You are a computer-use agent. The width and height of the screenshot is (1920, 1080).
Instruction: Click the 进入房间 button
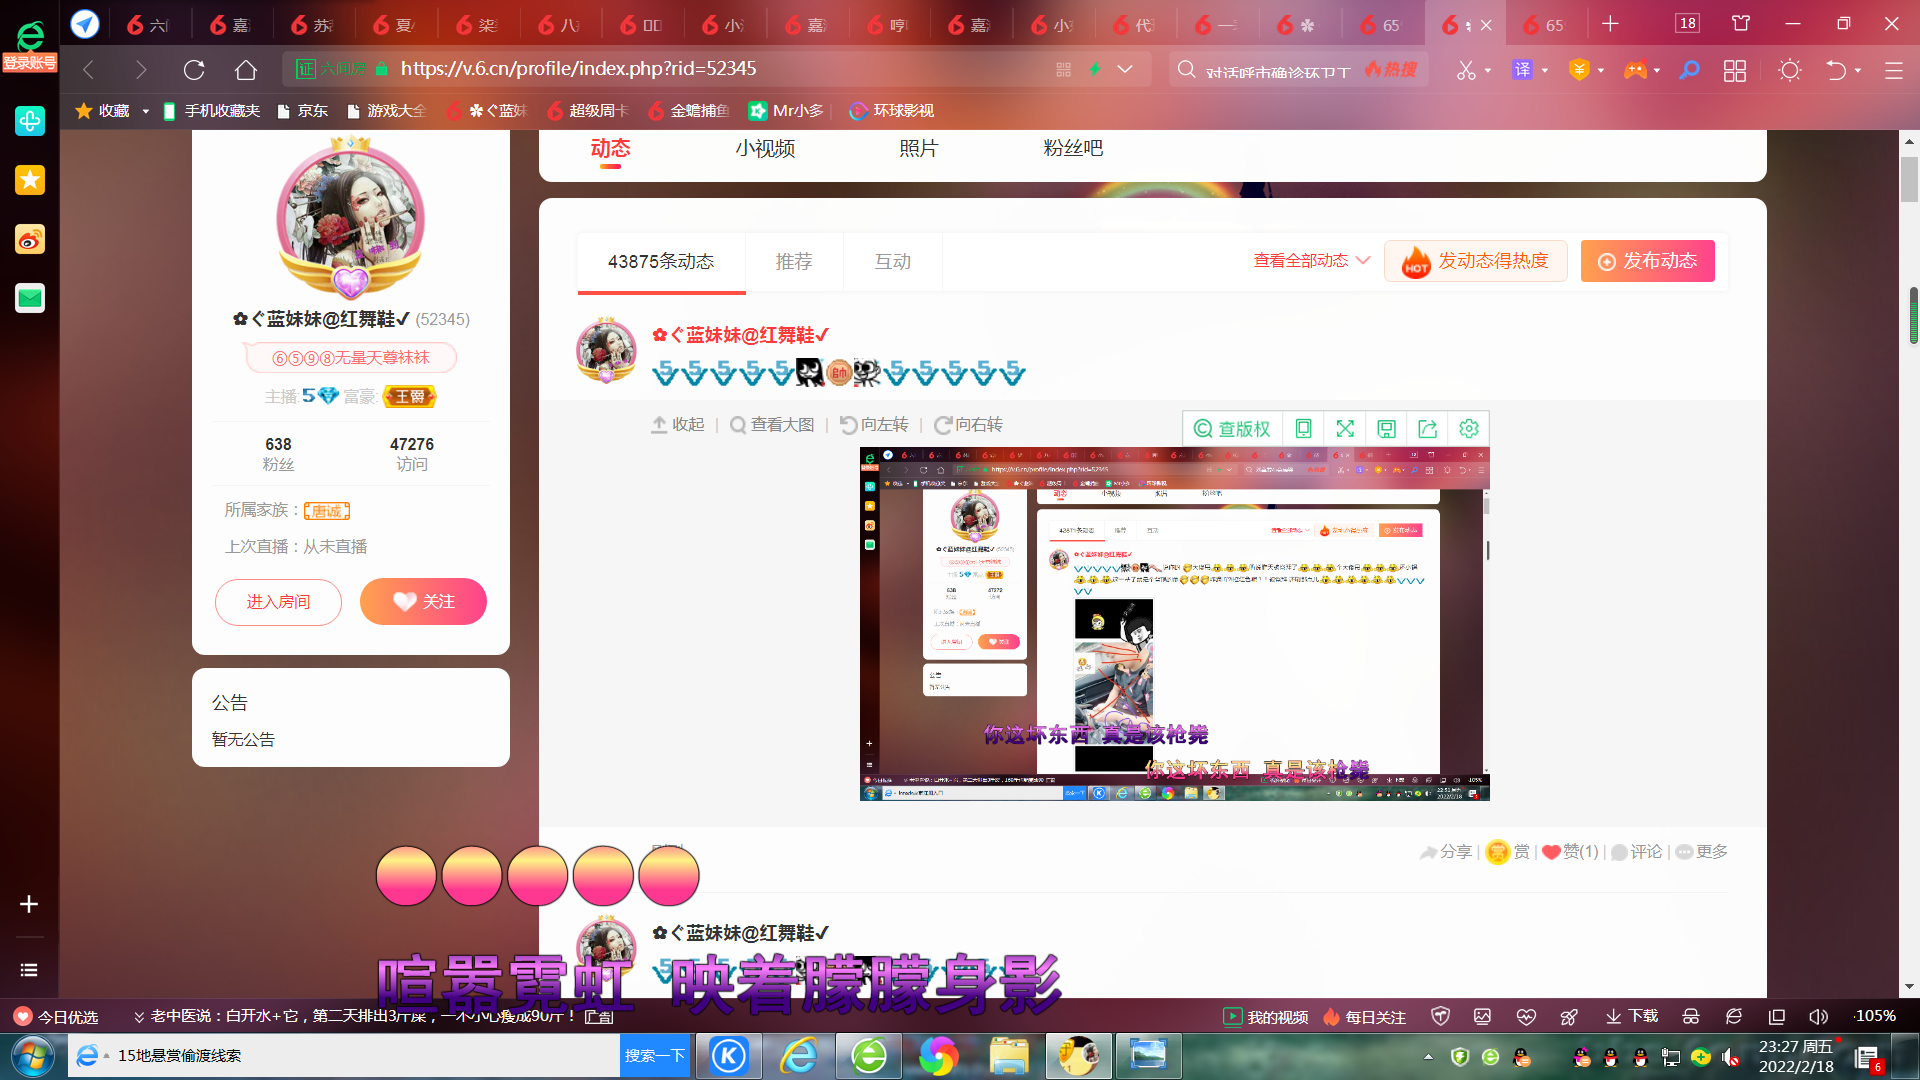278,602
